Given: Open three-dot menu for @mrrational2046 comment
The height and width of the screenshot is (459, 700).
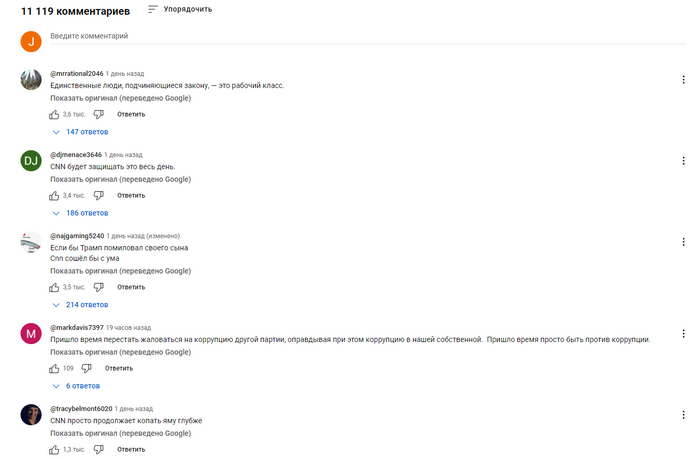Looking at the screenshot, I should (684, 79).
